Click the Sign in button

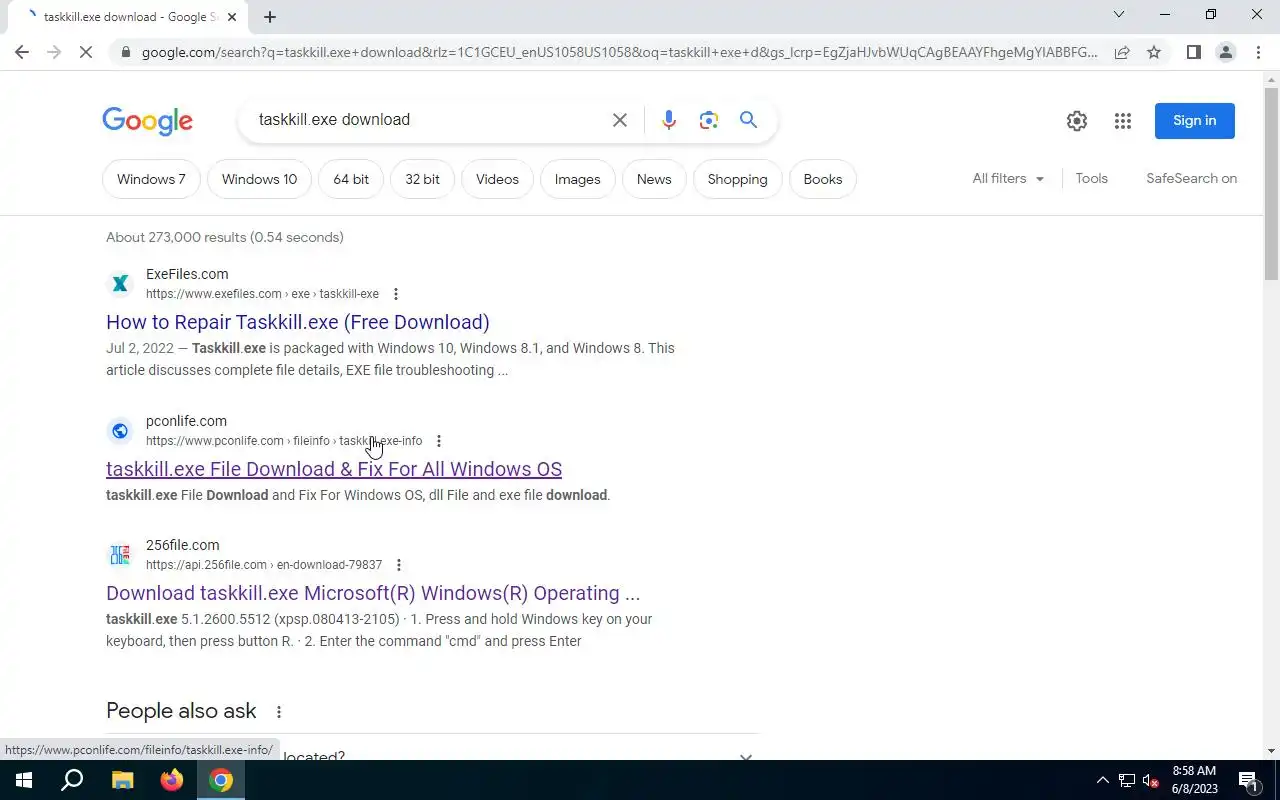[x=1195, y=121]
